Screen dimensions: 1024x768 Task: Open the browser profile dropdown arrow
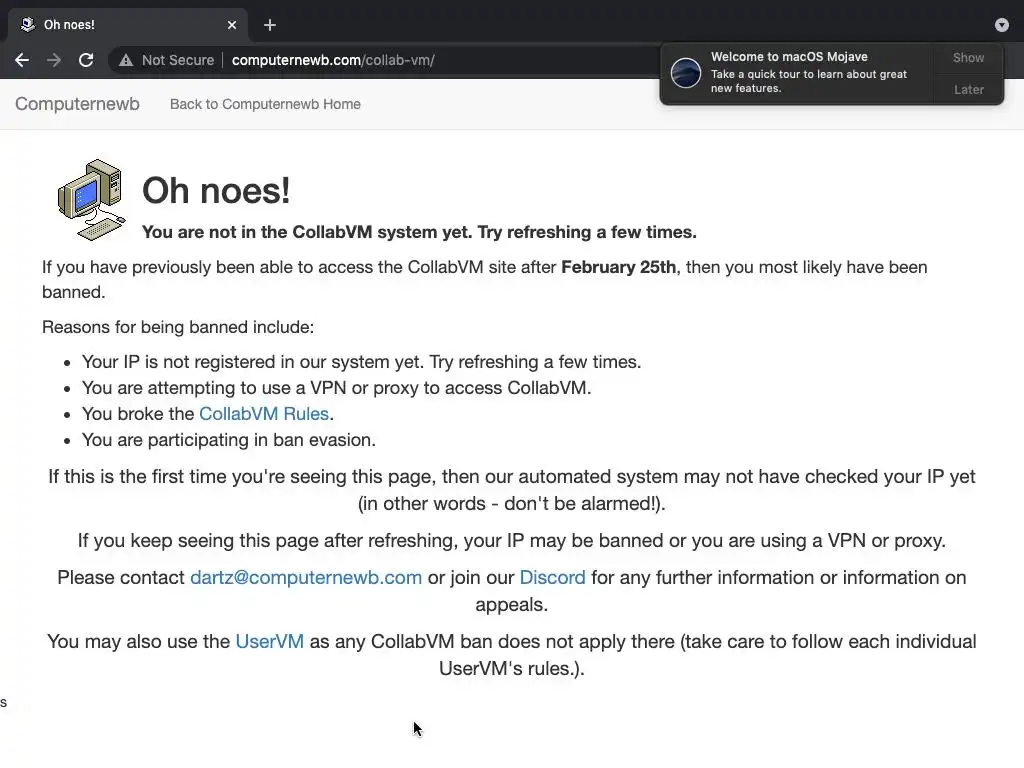[1001, 25]
